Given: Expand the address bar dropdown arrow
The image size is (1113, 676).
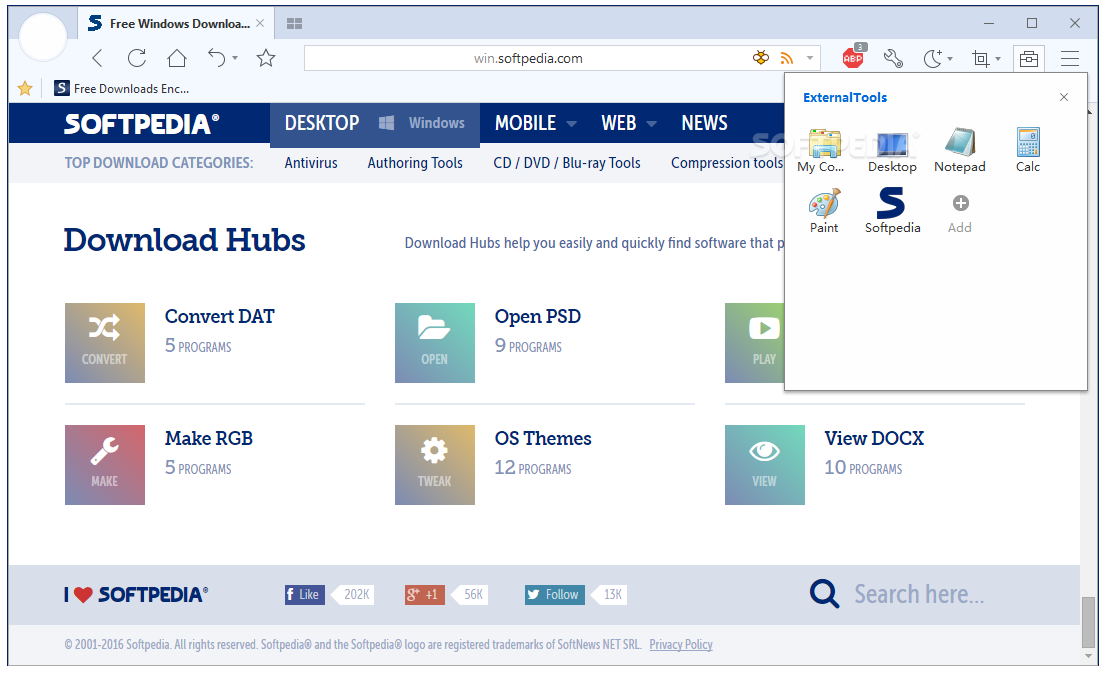Looking at the screenshot, I should 809,58.
